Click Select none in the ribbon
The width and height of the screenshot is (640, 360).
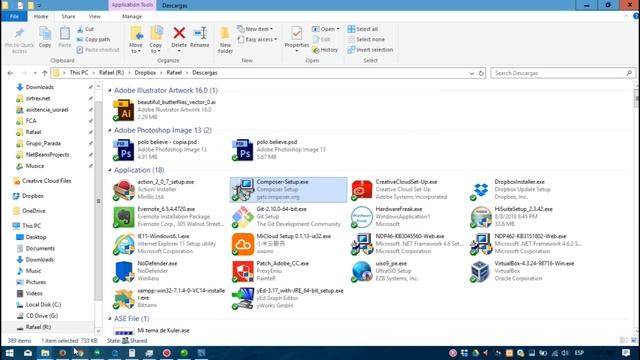click(366, 39)
